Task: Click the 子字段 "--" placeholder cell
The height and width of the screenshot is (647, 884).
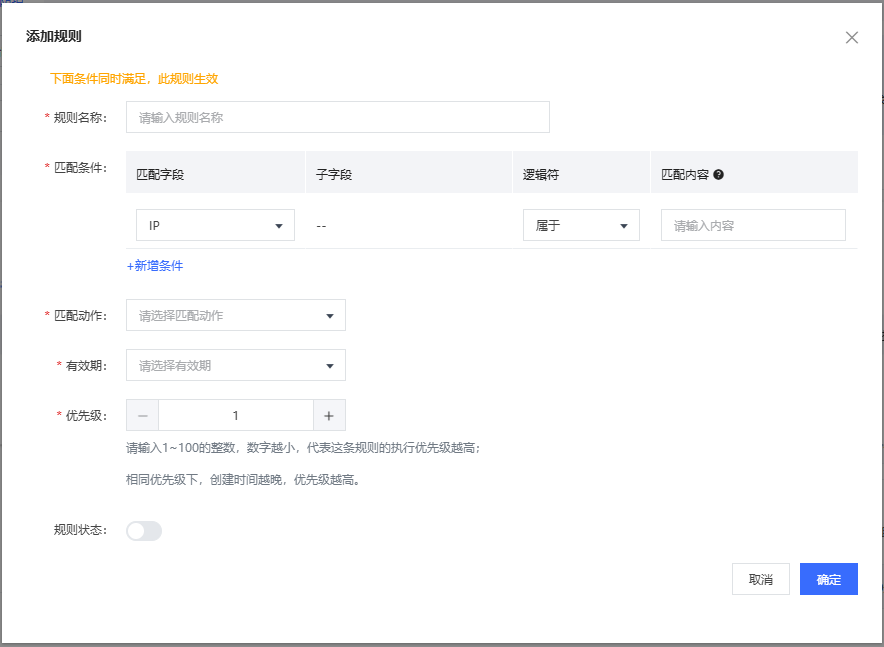Action: click(322, 226)
